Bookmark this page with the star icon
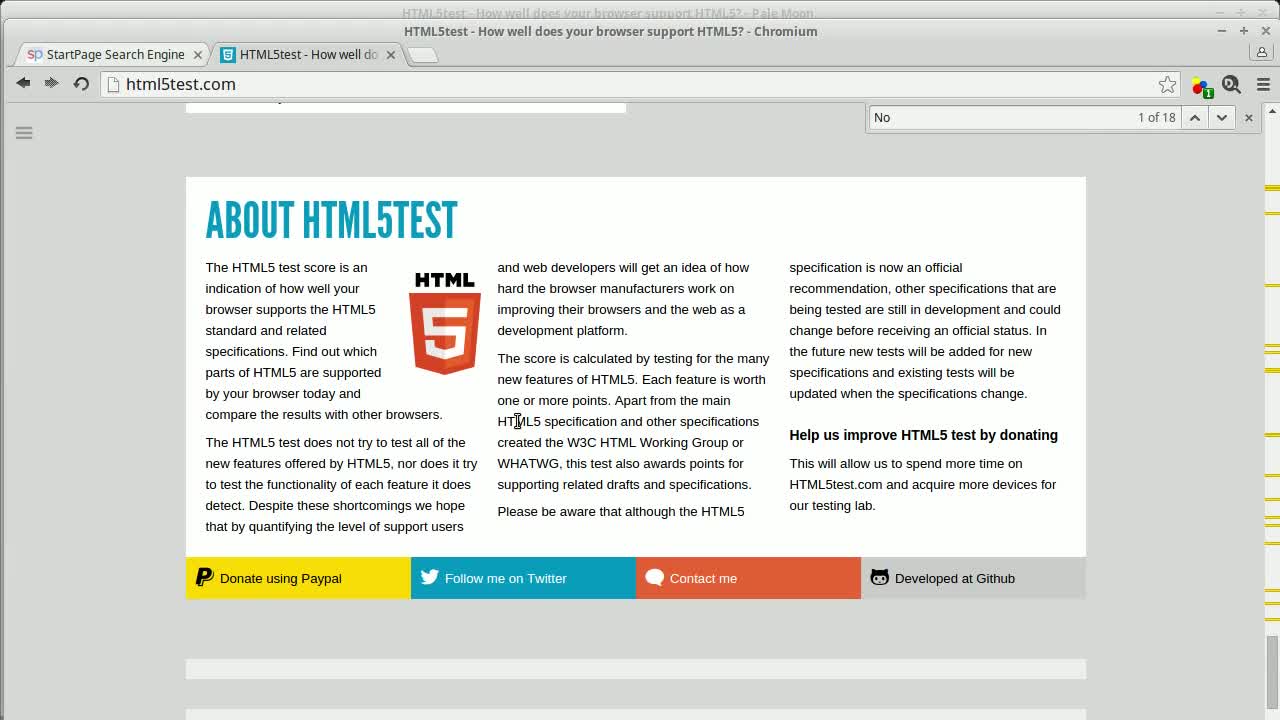Viewport: 1280px width, 720px height. point(1167,84)
